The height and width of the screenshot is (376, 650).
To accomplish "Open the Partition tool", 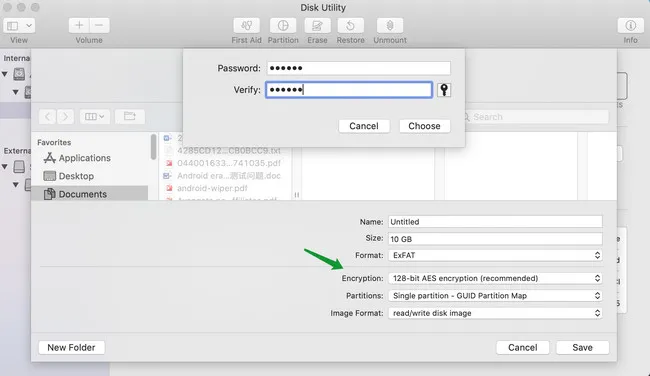I will 283,26.
